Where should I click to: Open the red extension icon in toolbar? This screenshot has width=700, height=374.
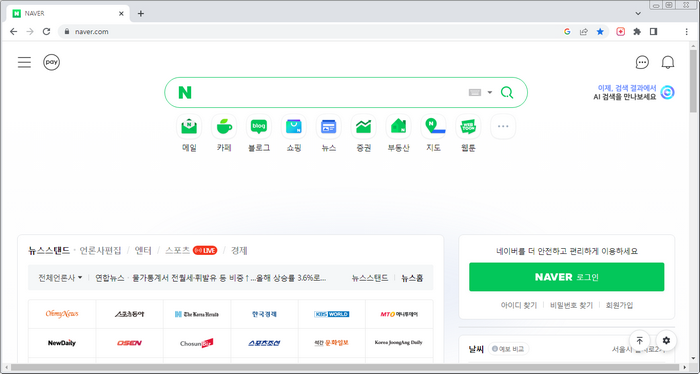click(621, 32)
